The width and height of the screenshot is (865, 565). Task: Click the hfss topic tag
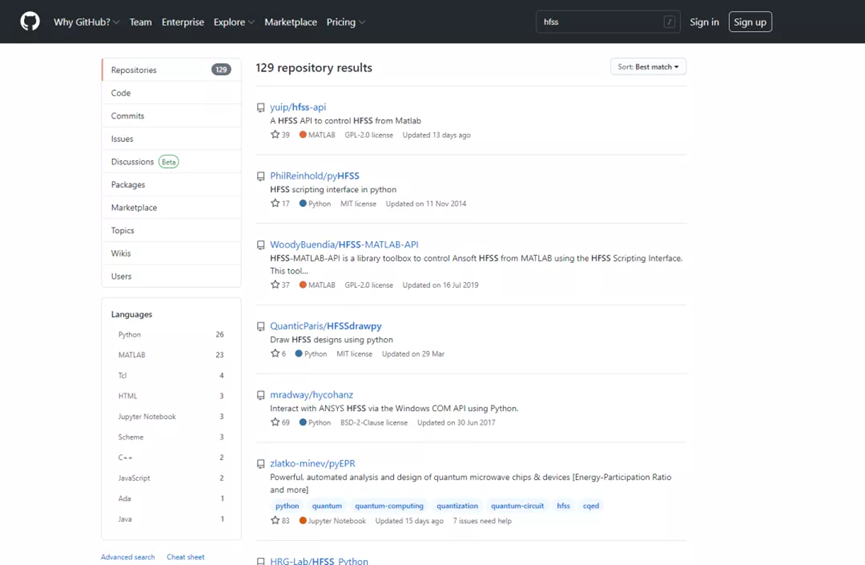coord(563,506)
